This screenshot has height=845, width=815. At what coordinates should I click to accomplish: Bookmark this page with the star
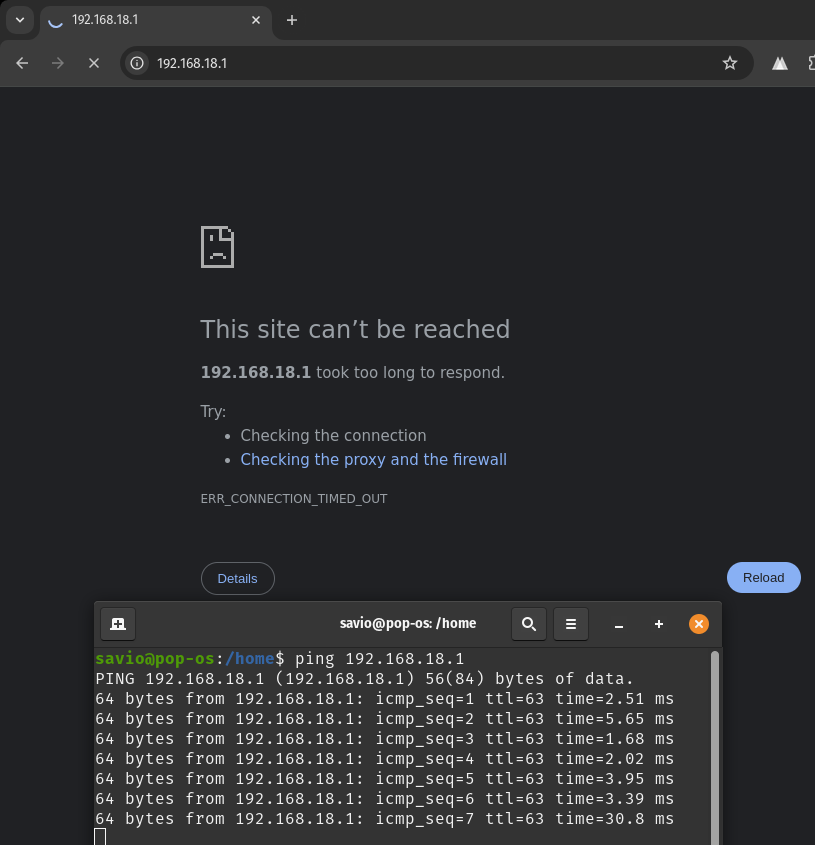point(729,63)
